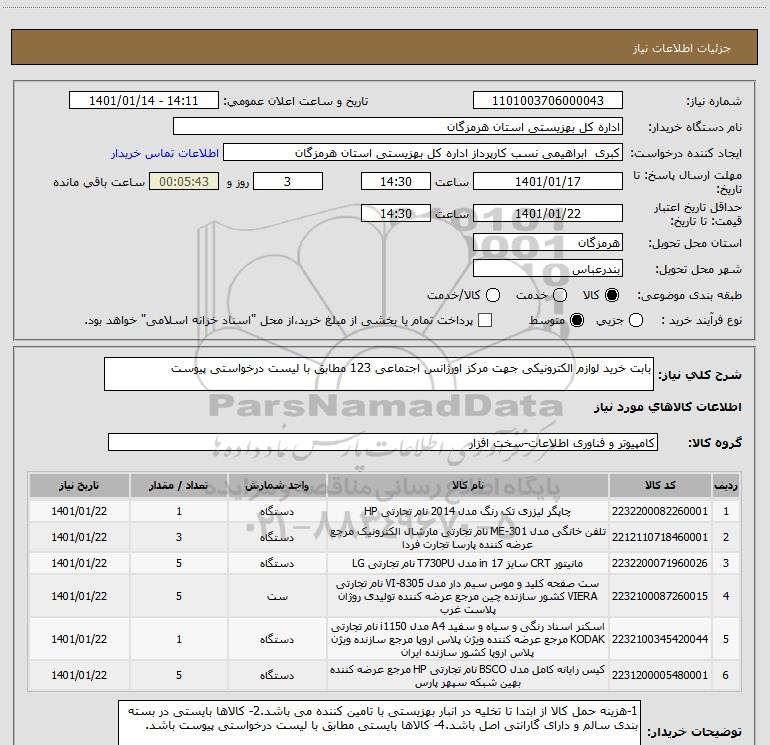
Task: Click the تعداد / مقدار column header
Action: pyautogui.click(x=179, y=485)
